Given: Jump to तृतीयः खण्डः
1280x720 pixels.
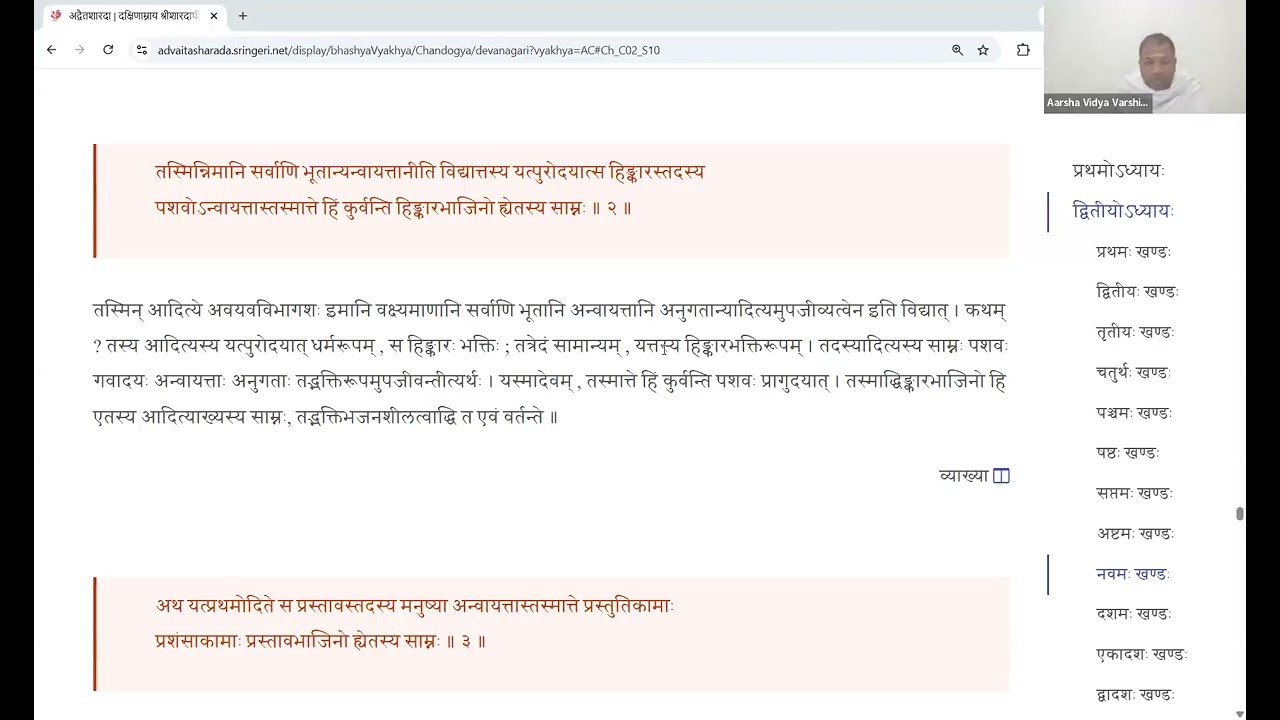Looking at the screenshot, I should [1135, 332].
